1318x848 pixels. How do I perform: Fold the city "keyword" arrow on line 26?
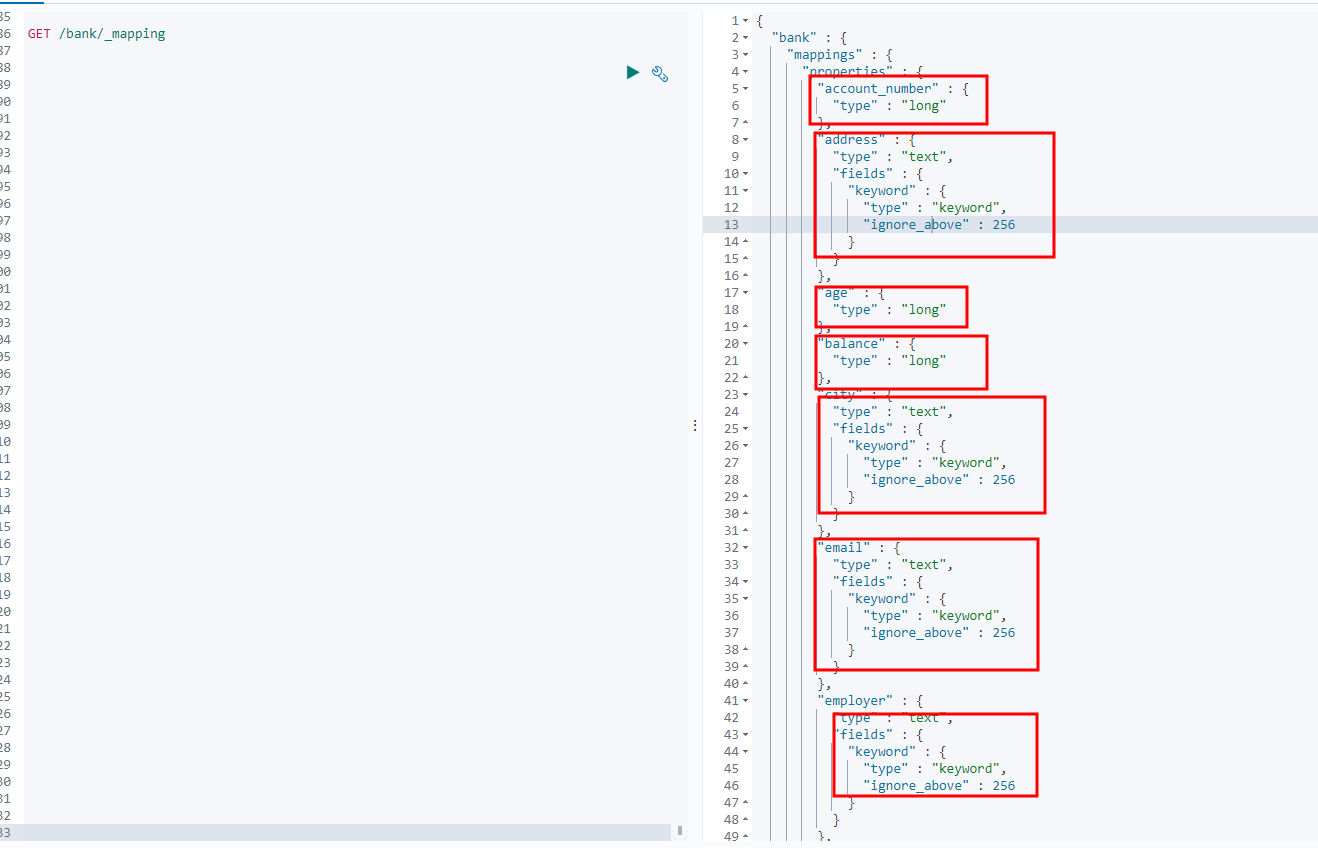point(745,446)
